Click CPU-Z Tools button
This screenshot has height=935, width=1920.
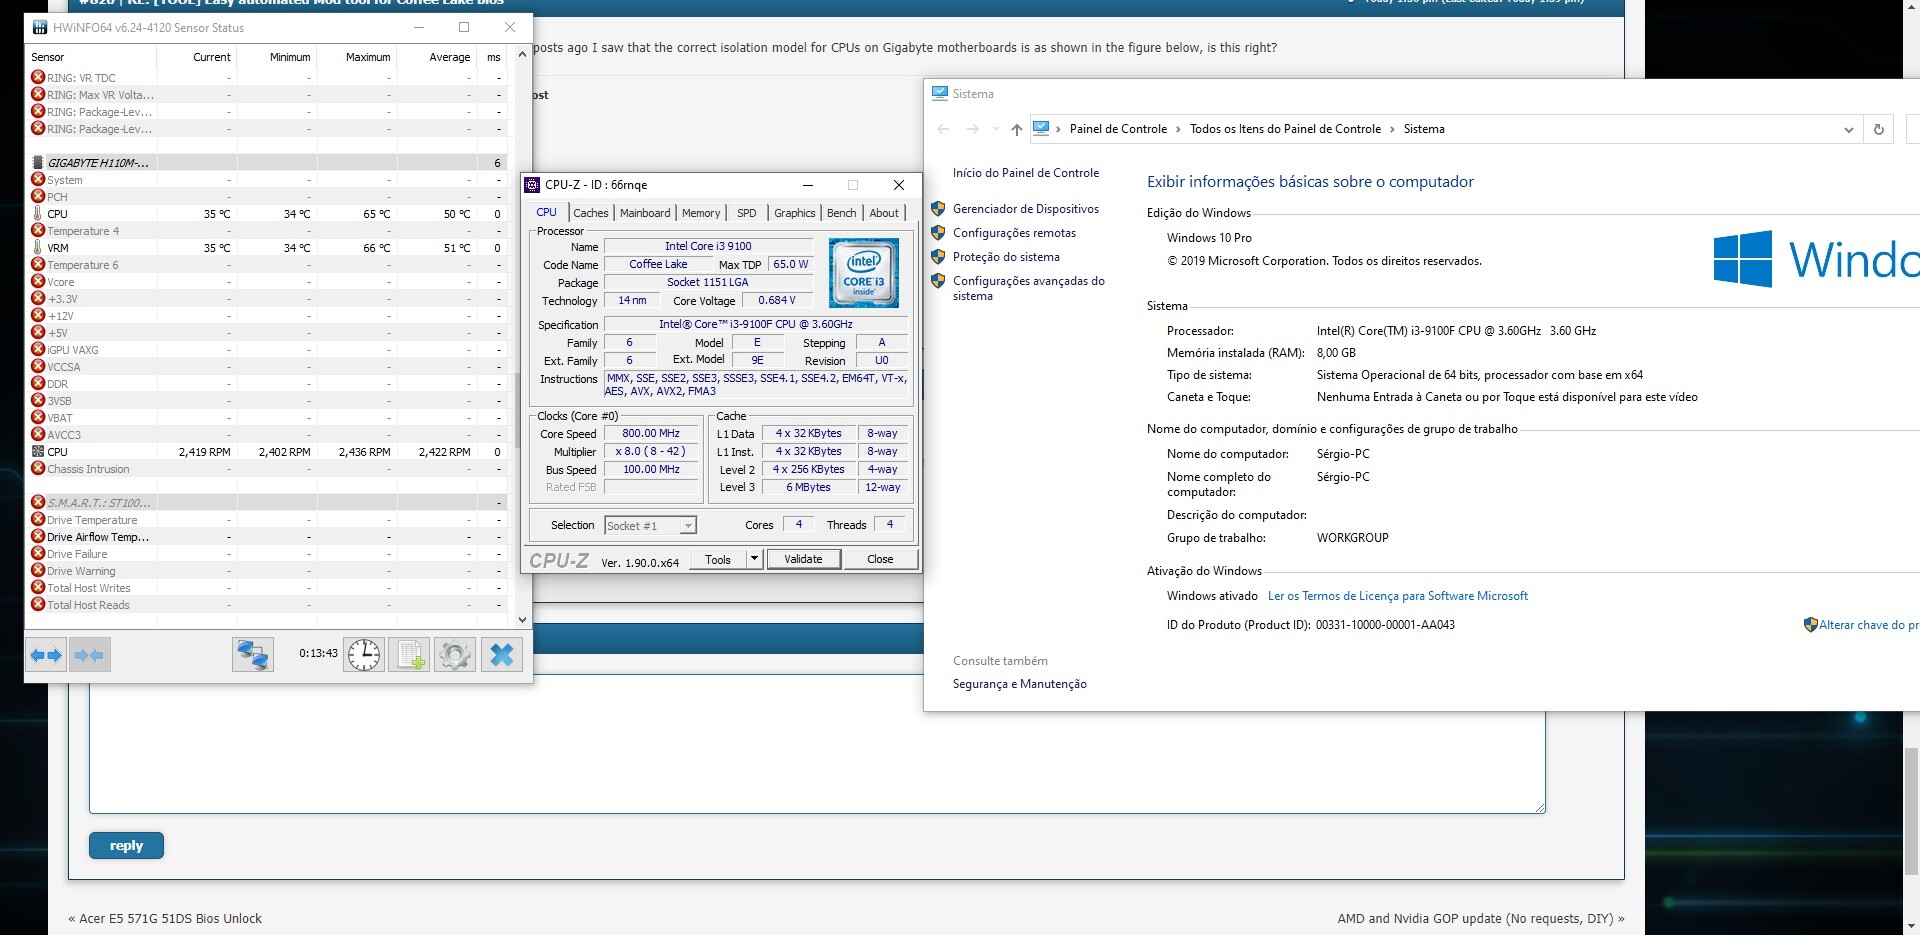point(718,559)
